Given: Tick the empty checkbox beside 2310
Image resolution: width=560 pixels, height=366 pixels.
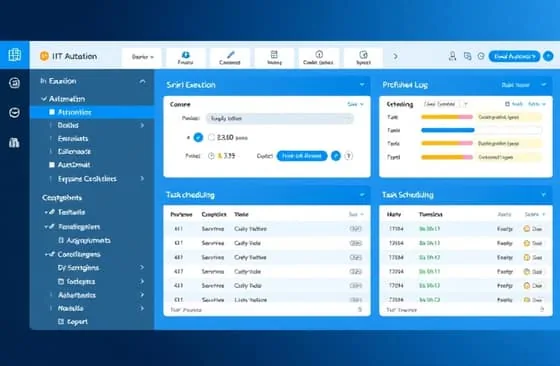Looking at the screenshot, I should point(211,137).
